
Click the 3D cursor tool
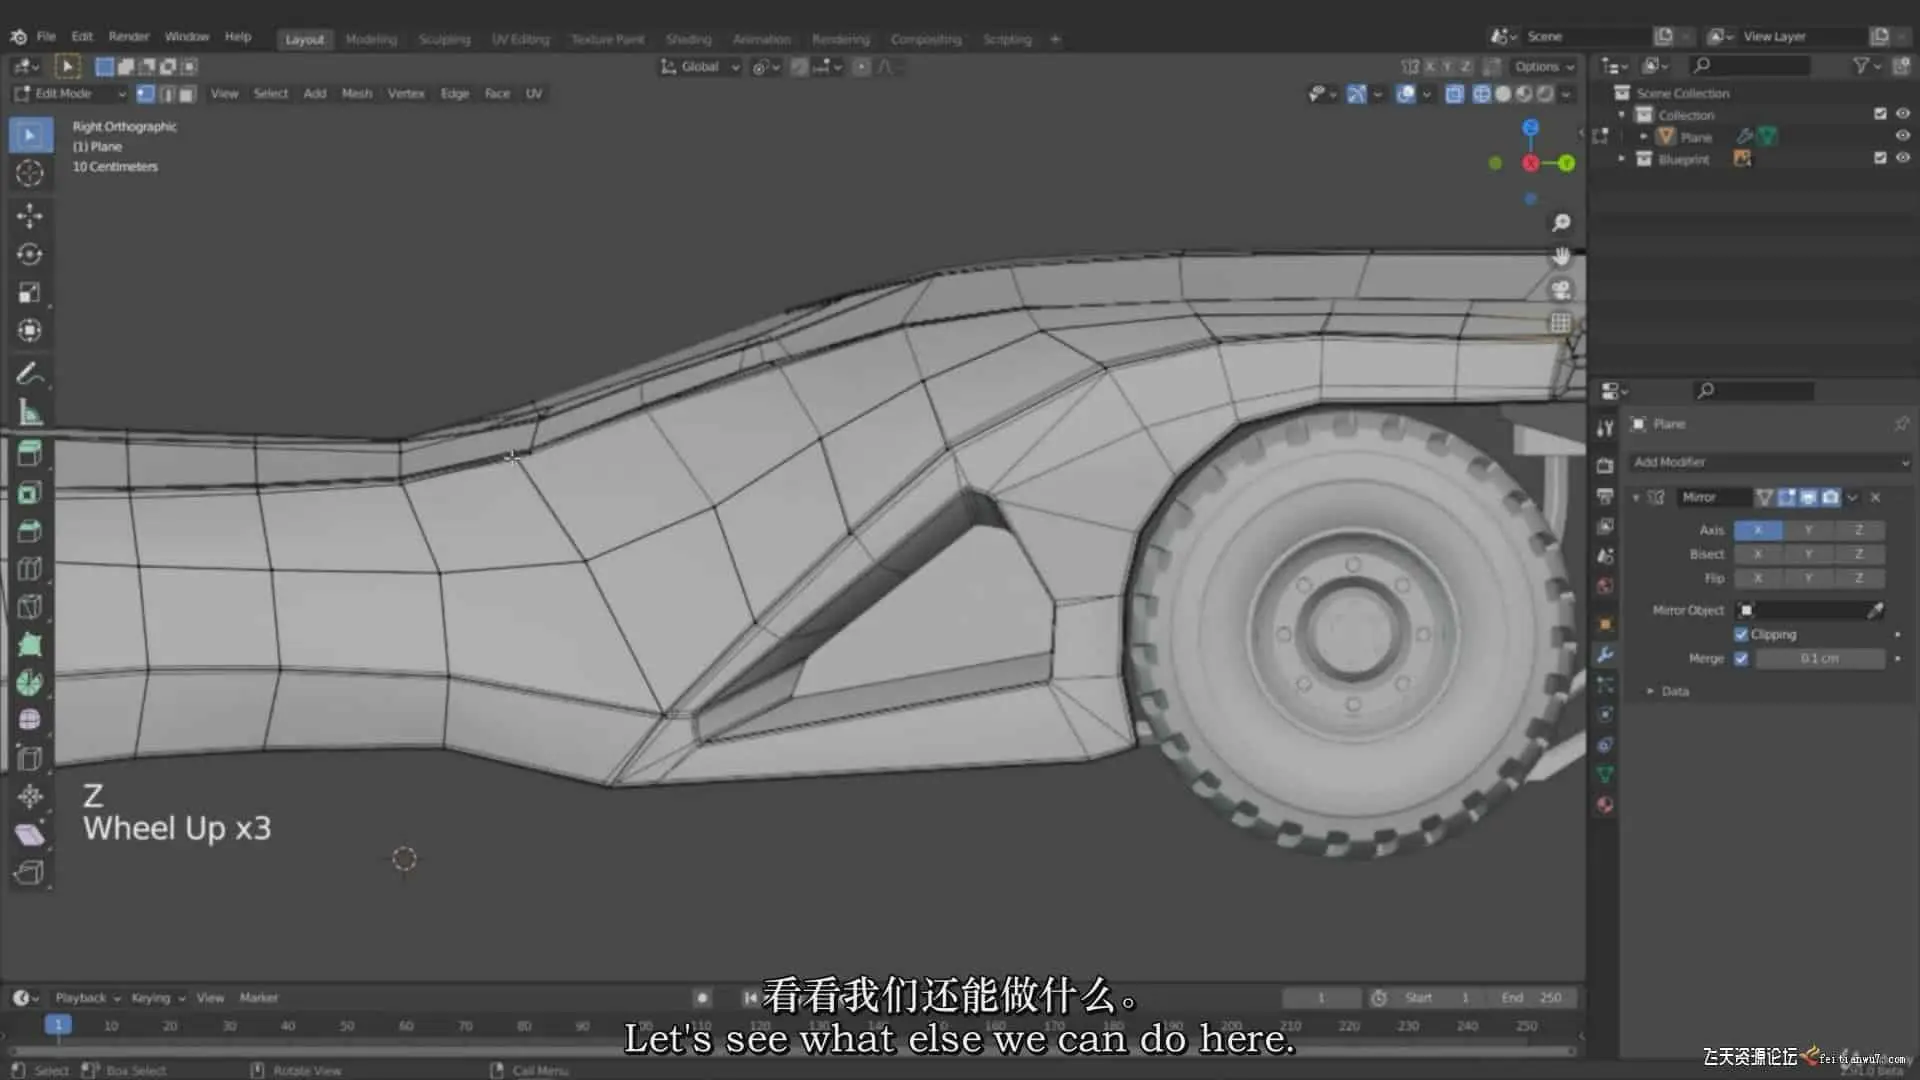pos(29,173)
